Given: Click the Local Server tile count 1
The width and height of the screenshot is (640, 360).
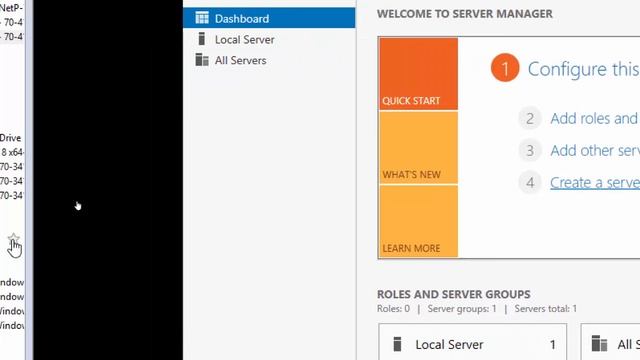Looking at the screenshot, I should coord(553,344).
